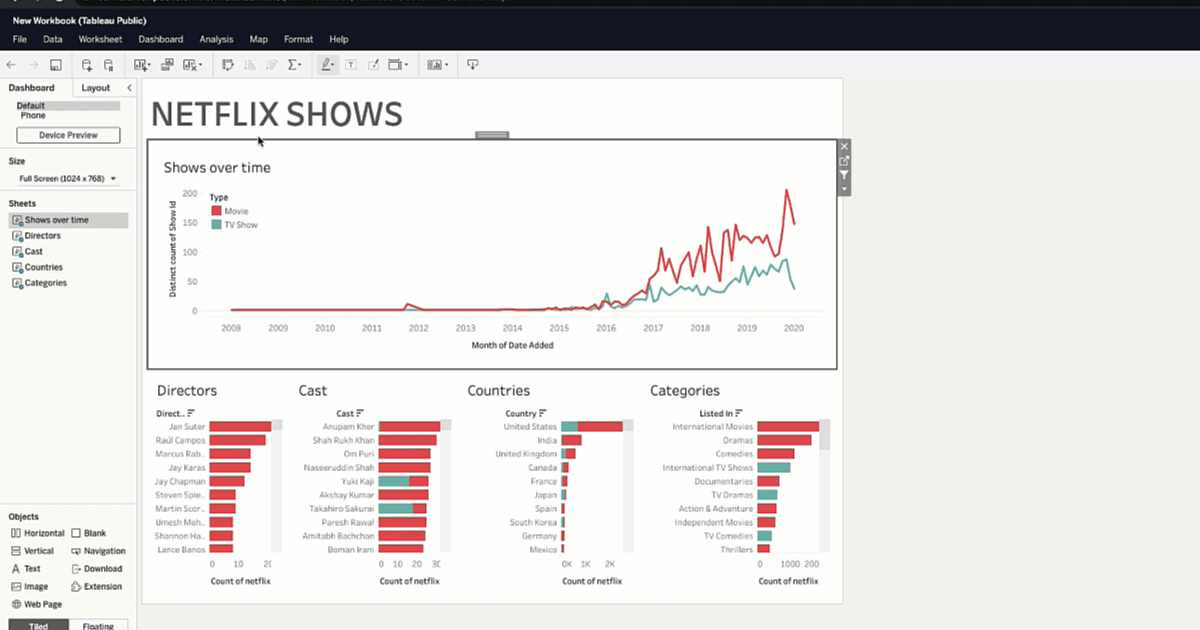
Task: Open More Options arrow on selected chart
Action: coord(844,189)
